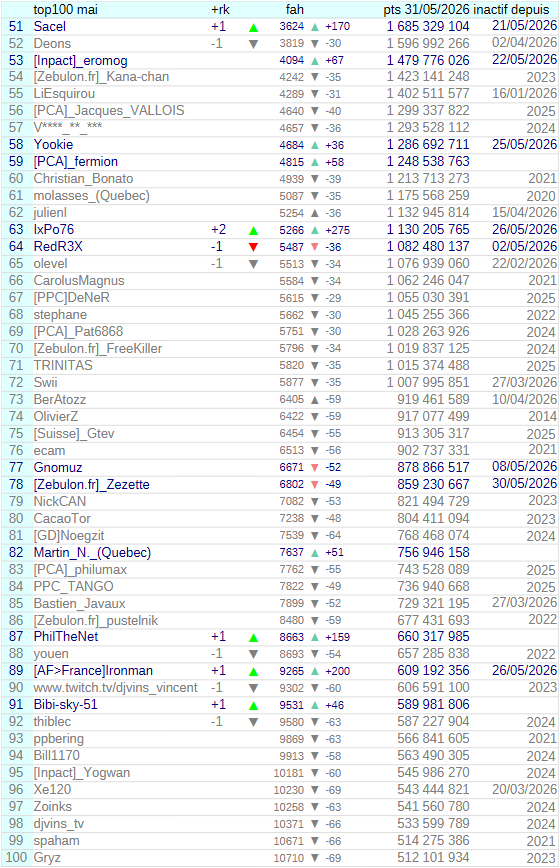Click the green rank arrow for Bibi-sky-51

[x=253, y=706]
